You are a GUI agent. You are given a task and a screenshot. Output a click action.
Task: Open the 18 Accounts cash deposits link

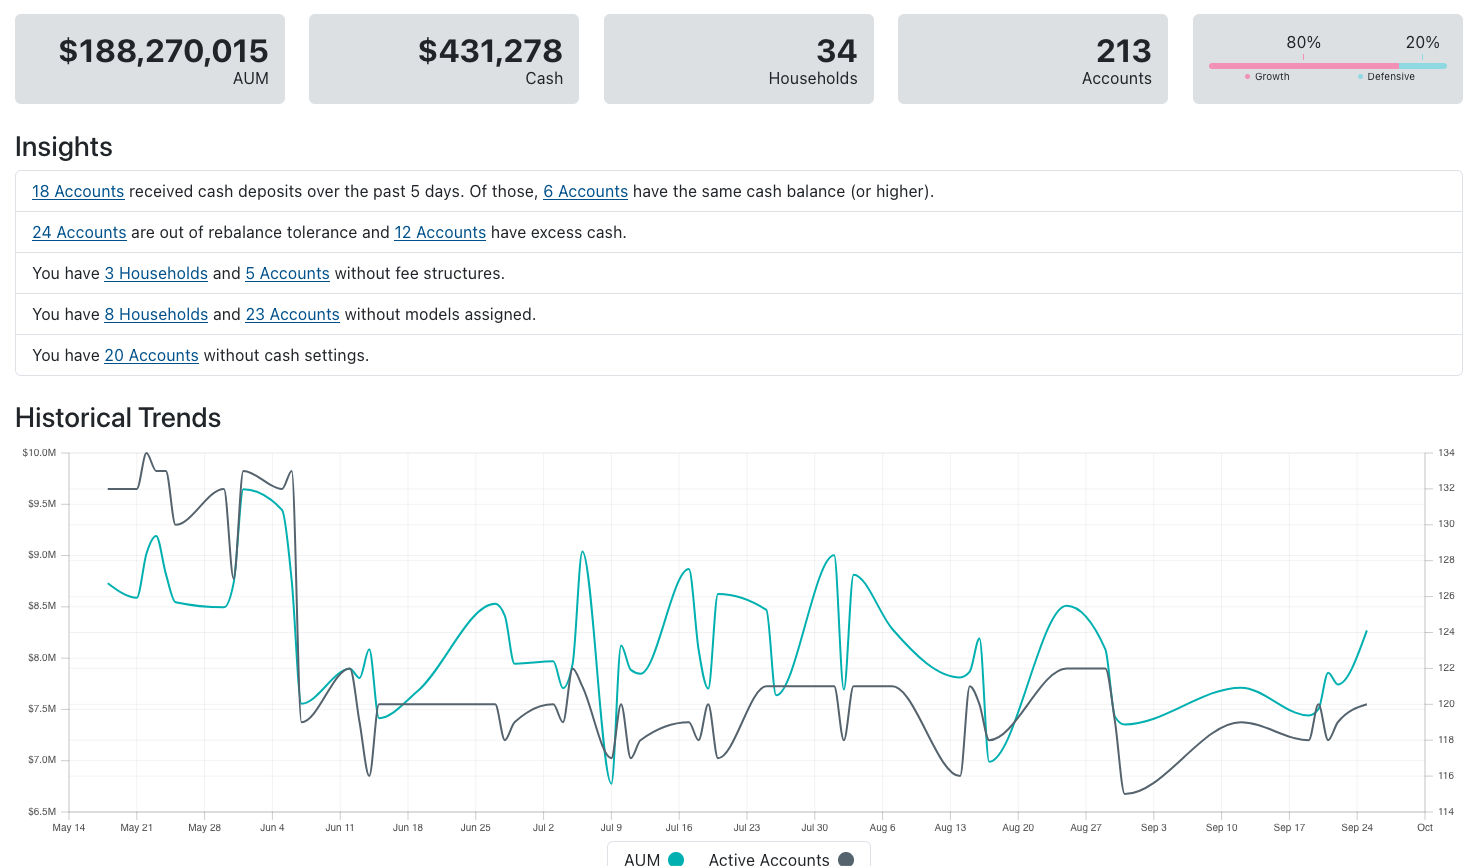tap(78, 191)
